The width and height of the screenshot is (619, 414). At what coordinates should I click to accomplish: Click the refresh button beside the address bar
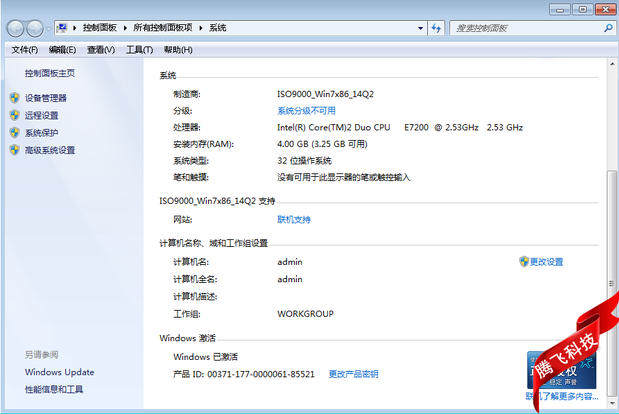pos(436,28)
